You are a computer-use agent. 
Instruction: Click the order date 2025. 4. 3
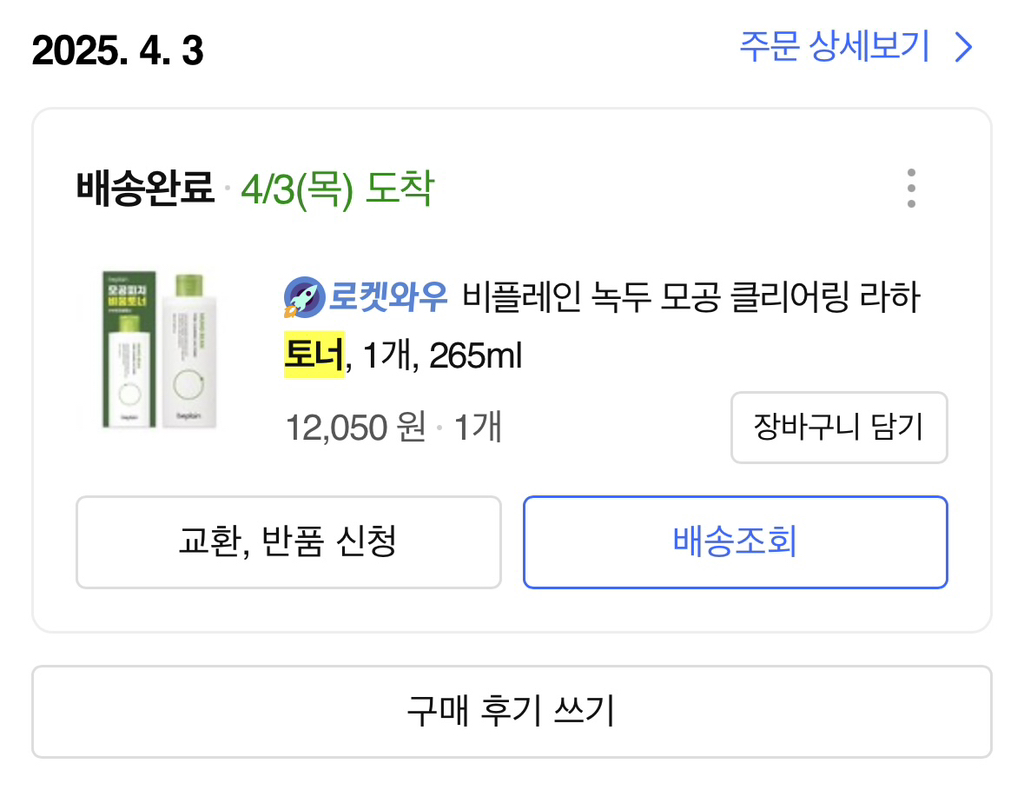click(x=118, y=51)
